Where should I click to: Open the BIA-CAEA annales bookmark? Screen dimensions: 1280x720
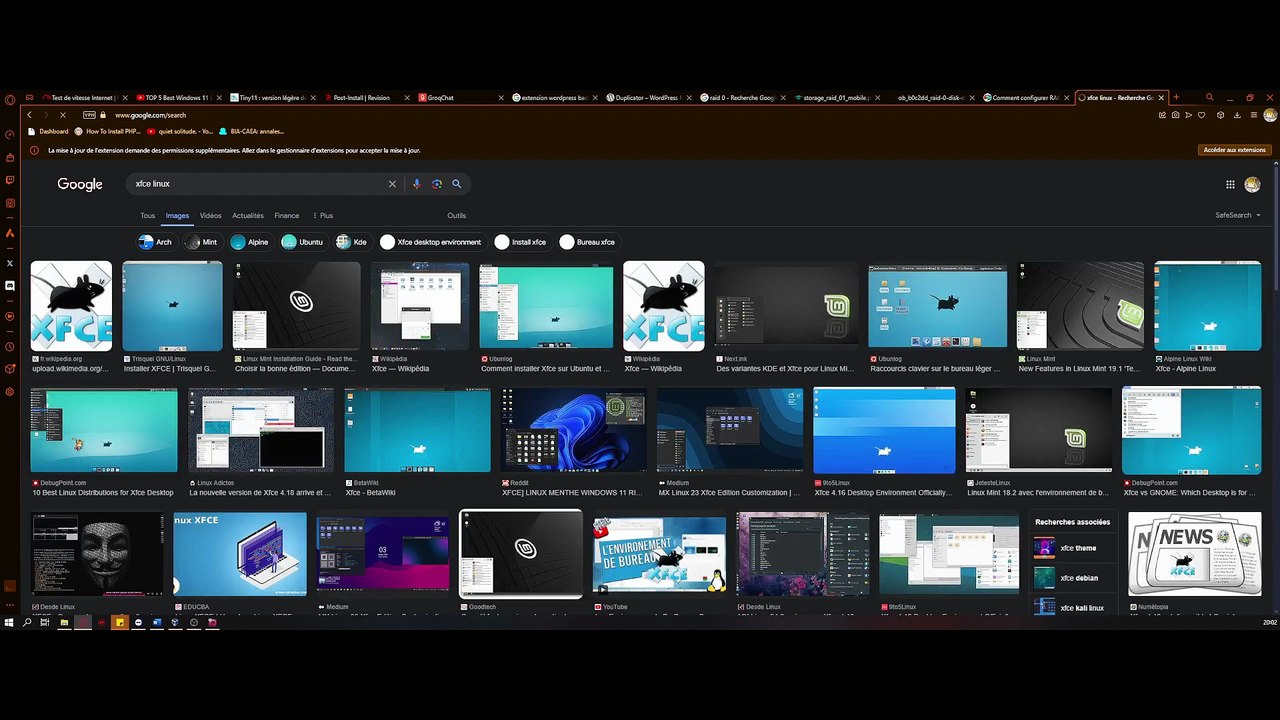coord(251,131)
